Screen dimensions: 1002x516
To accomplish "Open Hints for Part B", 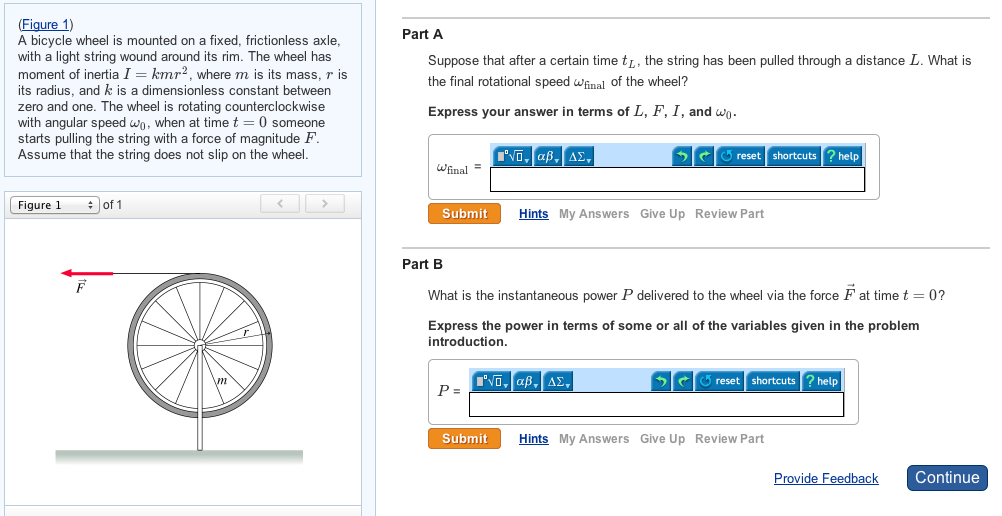I will [x=533, y=439].
